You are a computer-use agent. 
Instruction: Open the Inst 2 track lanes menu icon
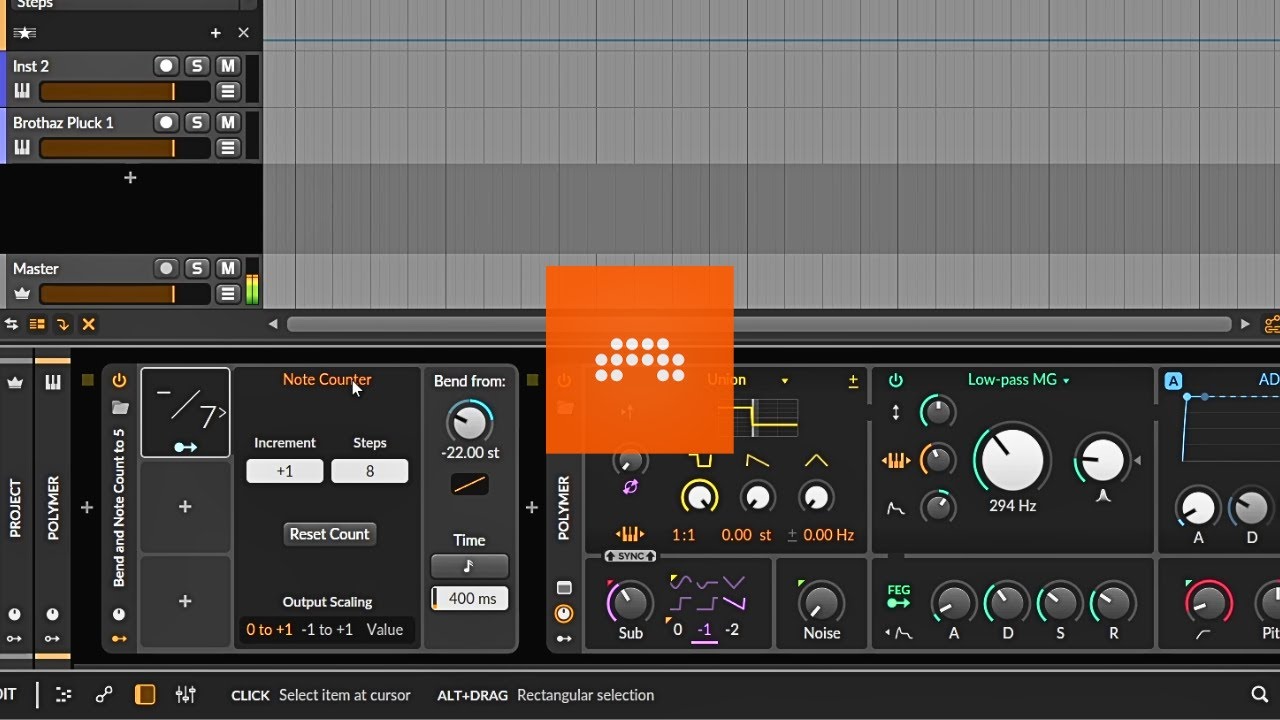pyautogui.click(x=228, y=92)
